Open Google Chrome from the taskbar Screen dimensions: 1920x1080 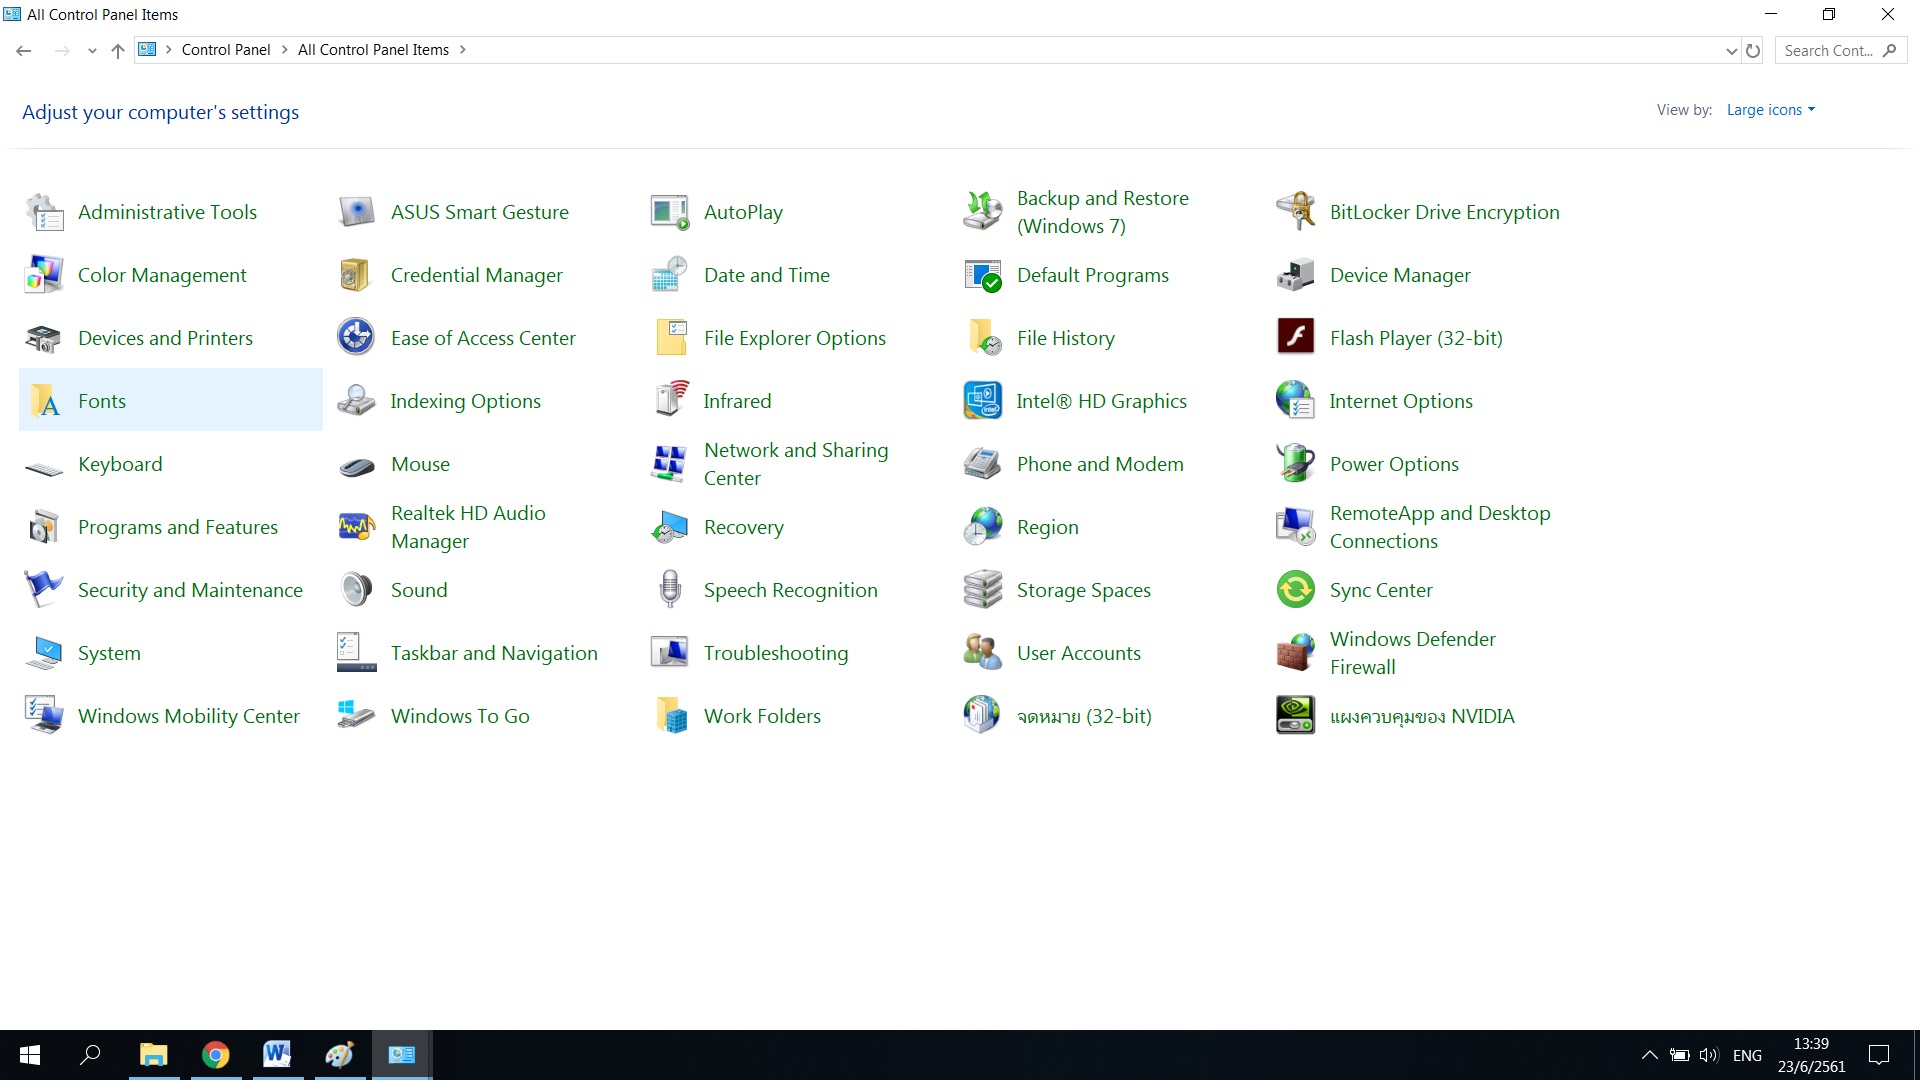tap(215, 1055)
